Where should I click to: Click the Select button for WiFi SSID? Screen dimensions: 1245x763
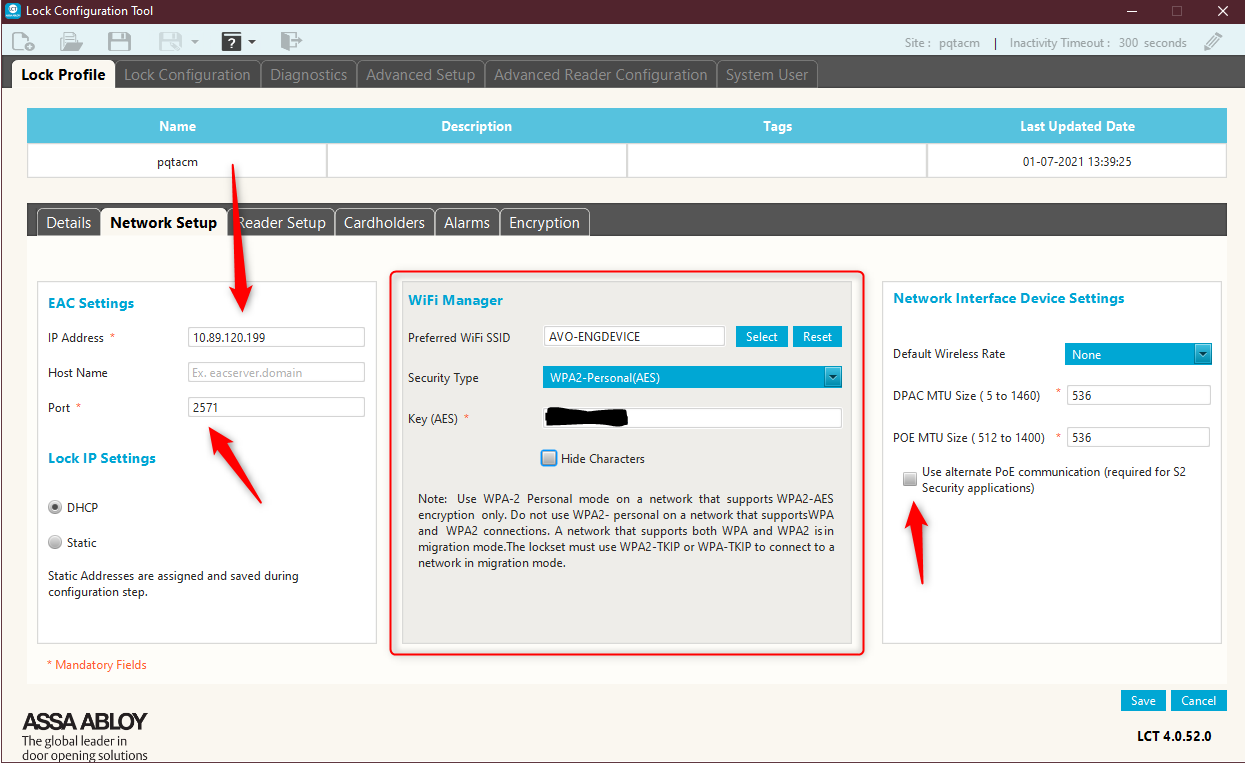(762, 337)
